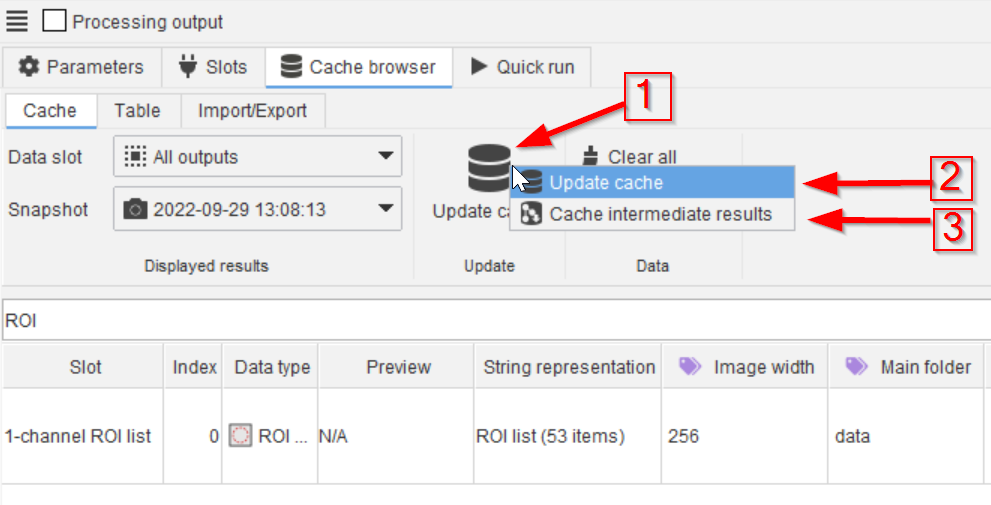
Task: Click the database icon on Cache browser tab
Action: tap(291, 66)
